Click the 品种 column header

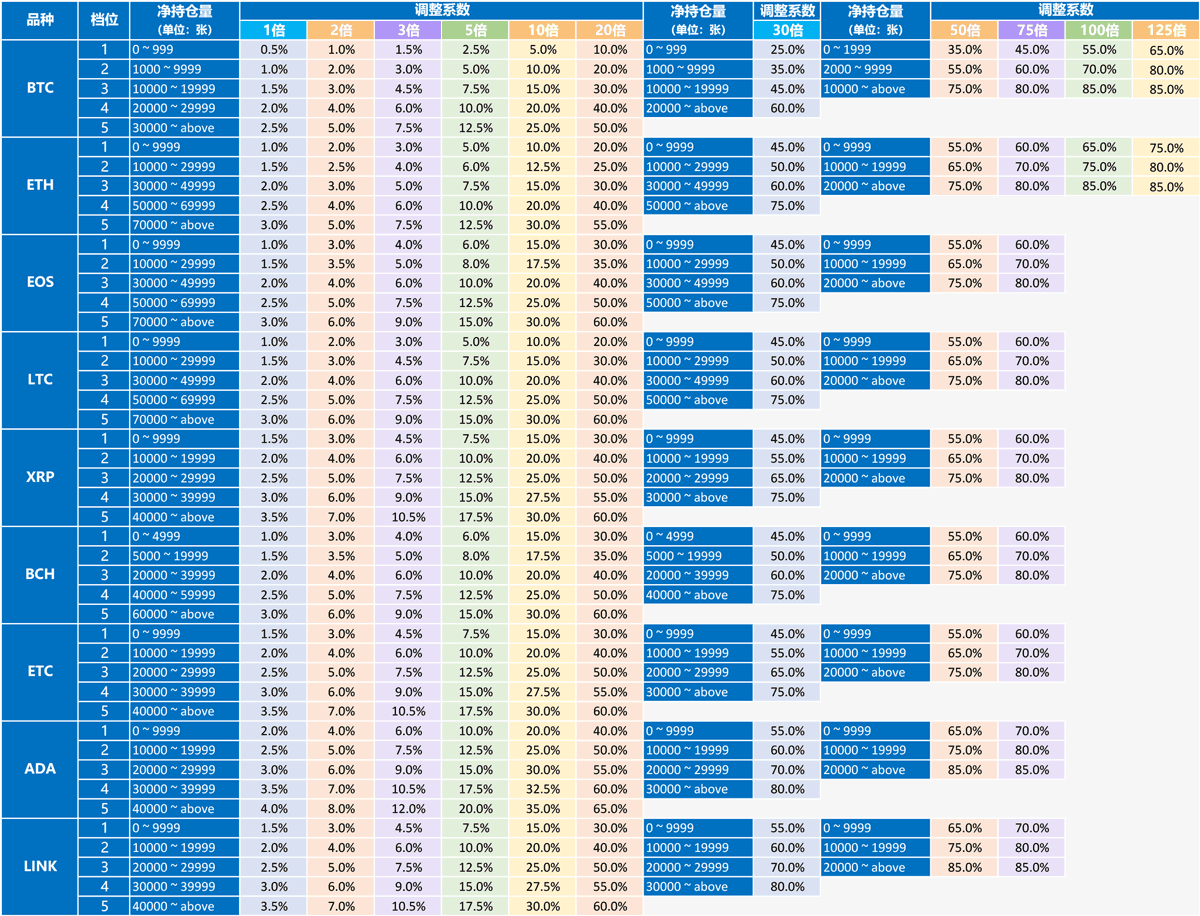(x=40, y=20)
